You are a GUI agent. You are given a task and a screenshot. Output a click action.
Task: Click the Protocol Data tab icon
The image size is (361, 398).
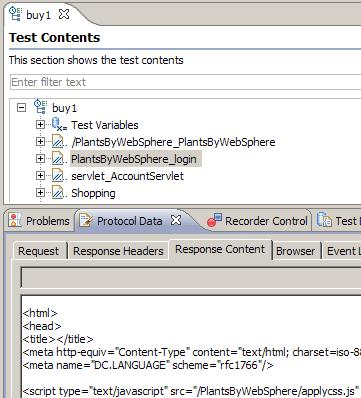pos(86,220)
